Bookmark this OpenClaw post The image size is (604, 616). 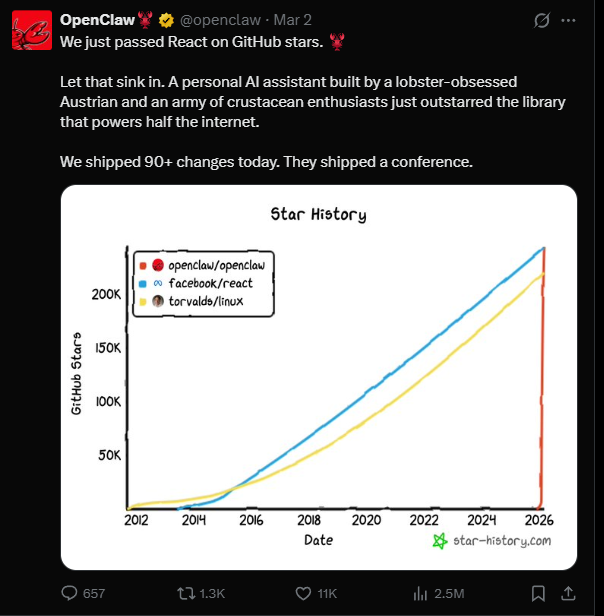click(x=538, y=593)
